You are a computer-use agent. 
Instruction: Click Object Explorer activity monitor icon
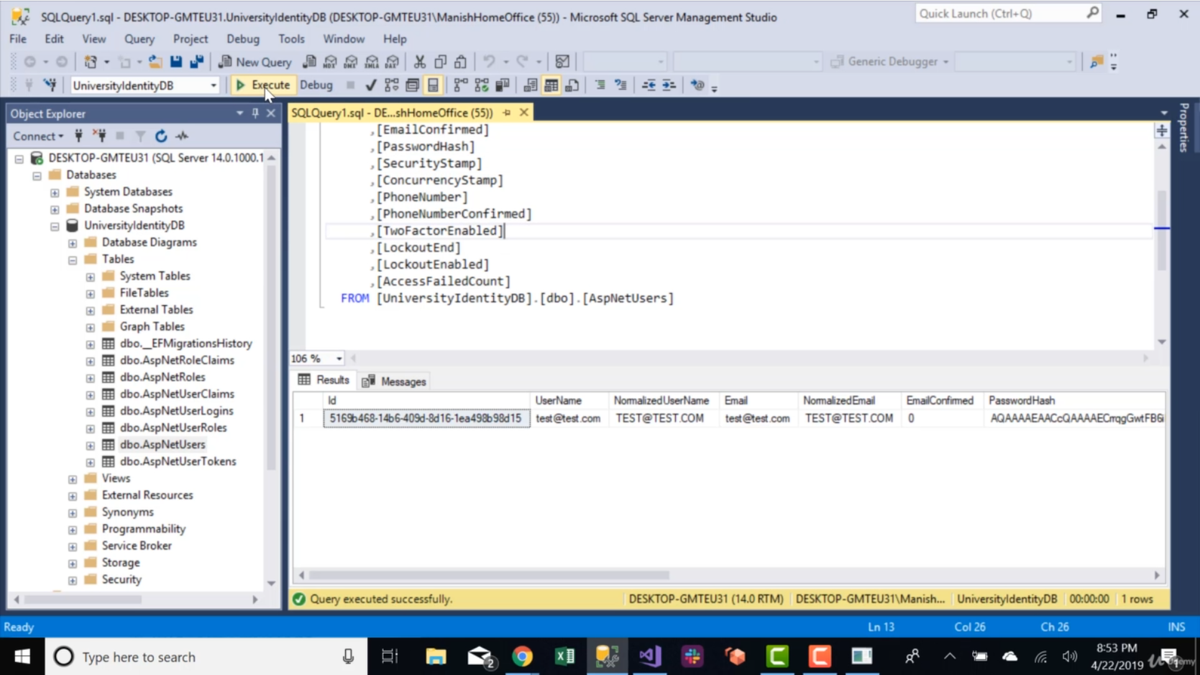coord(182,135)
